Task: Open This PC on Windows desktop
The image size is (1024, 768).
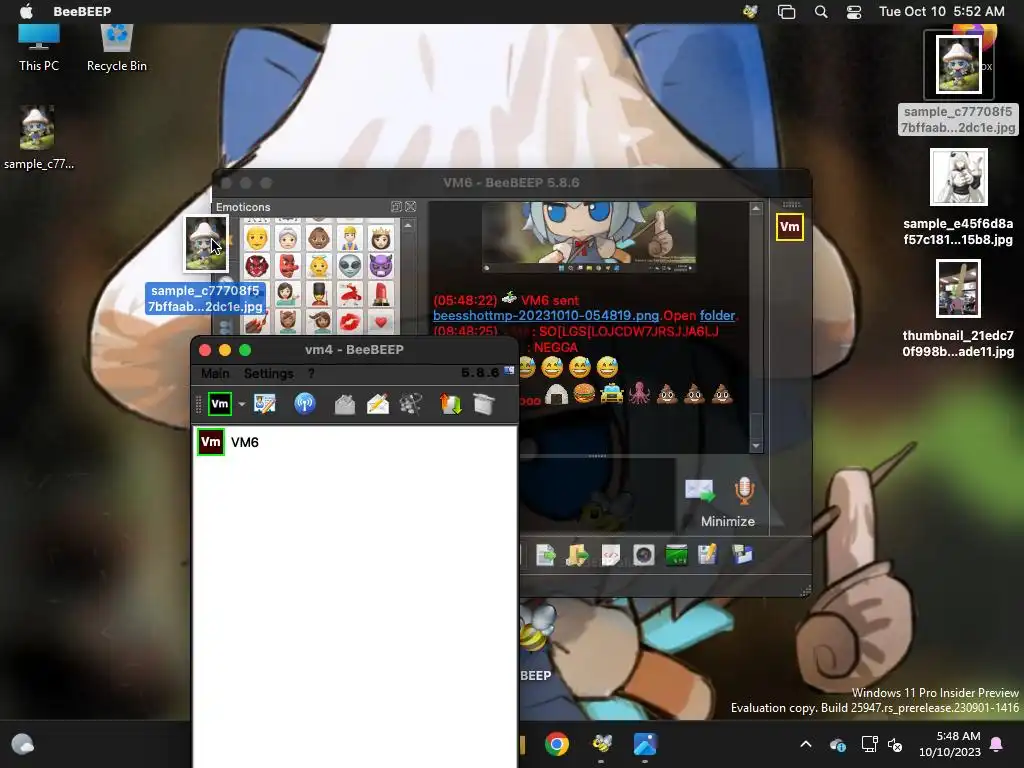Action: (39, 48)
